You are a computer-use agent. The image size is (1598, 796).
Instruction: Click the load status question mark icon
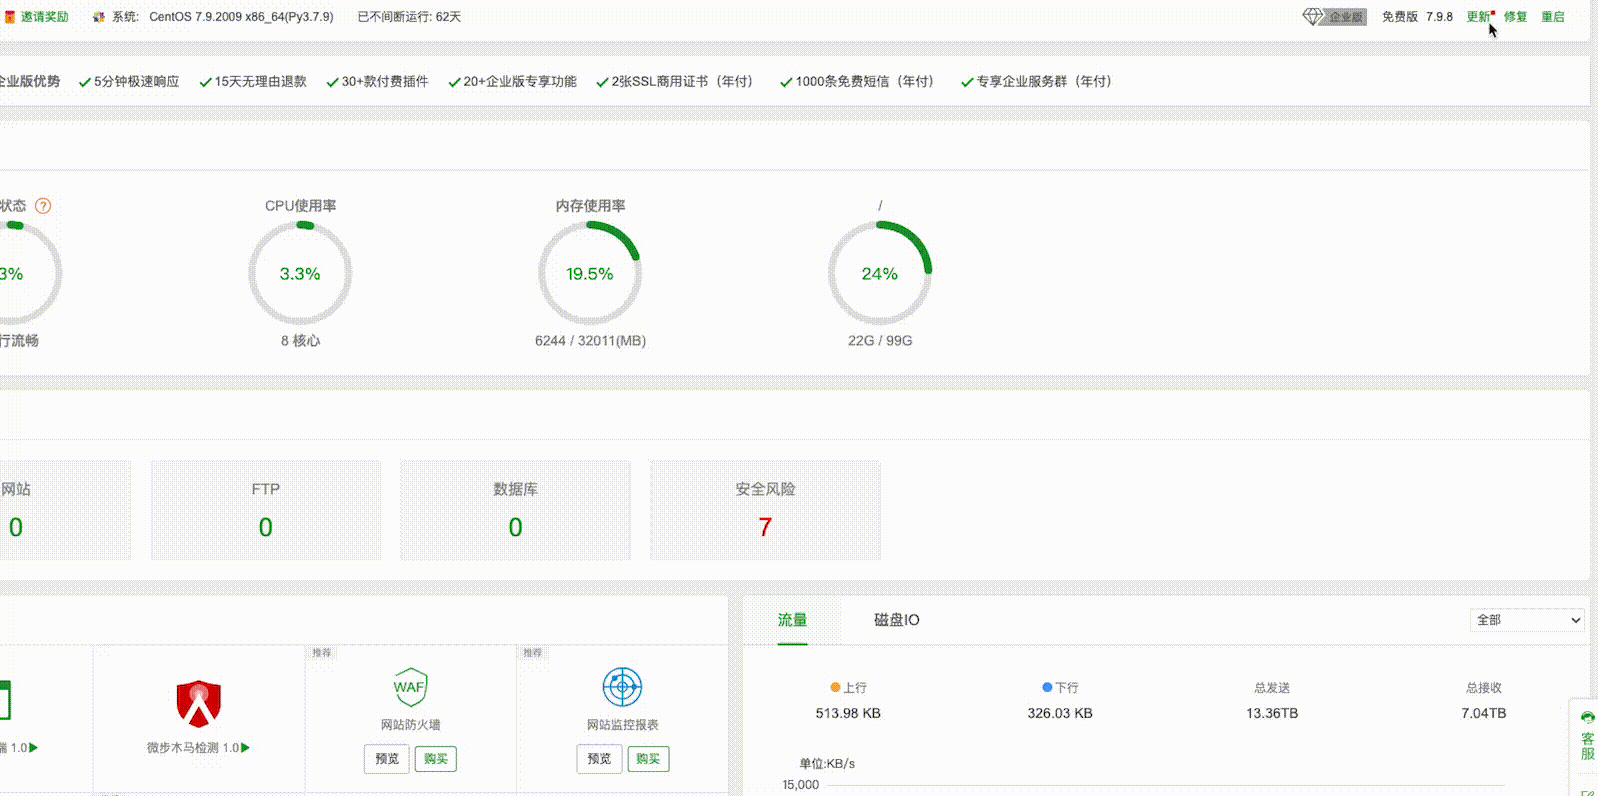[x=43, y=206]
